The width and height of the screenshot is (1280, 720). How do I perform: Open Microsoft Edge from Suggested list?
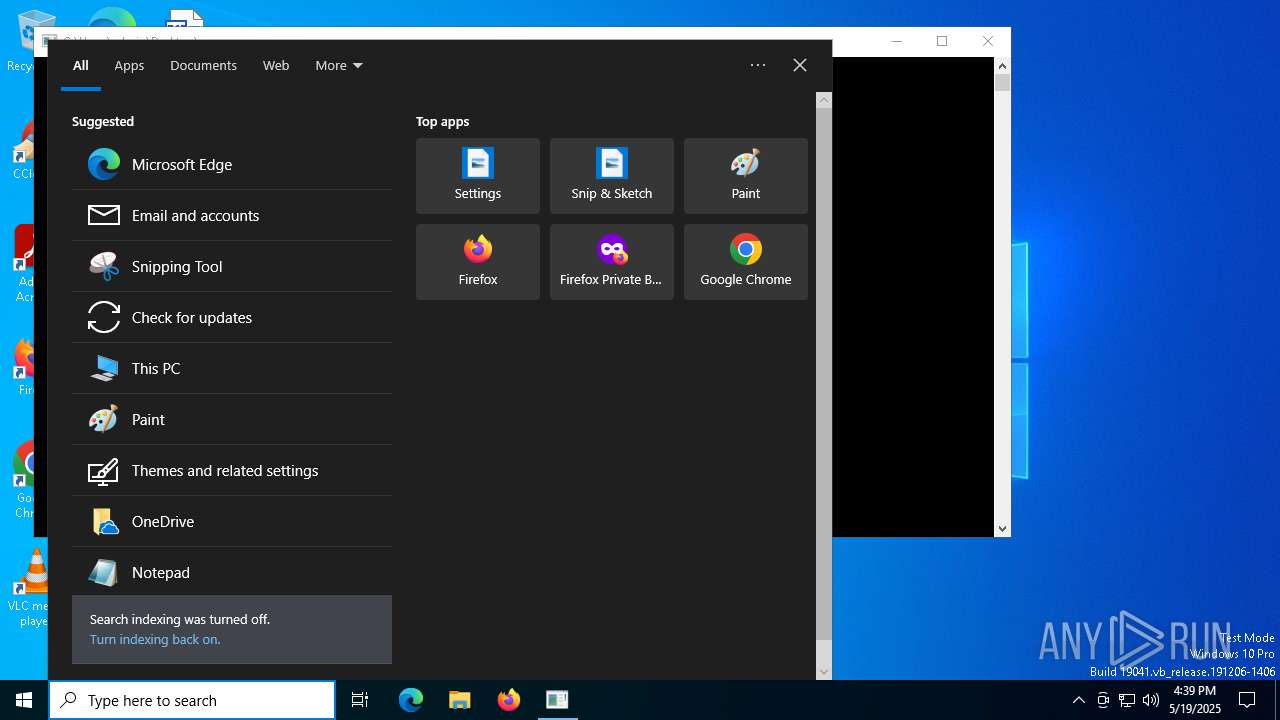coord(232,164)
